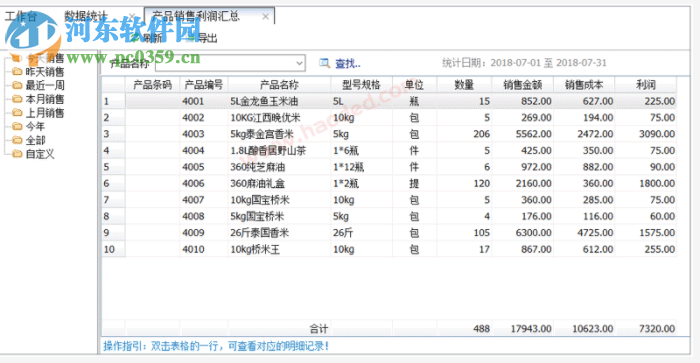Click the magnifier icon beside 查找
This screenshot has width=700, height=363.
[x=325, y=63]
